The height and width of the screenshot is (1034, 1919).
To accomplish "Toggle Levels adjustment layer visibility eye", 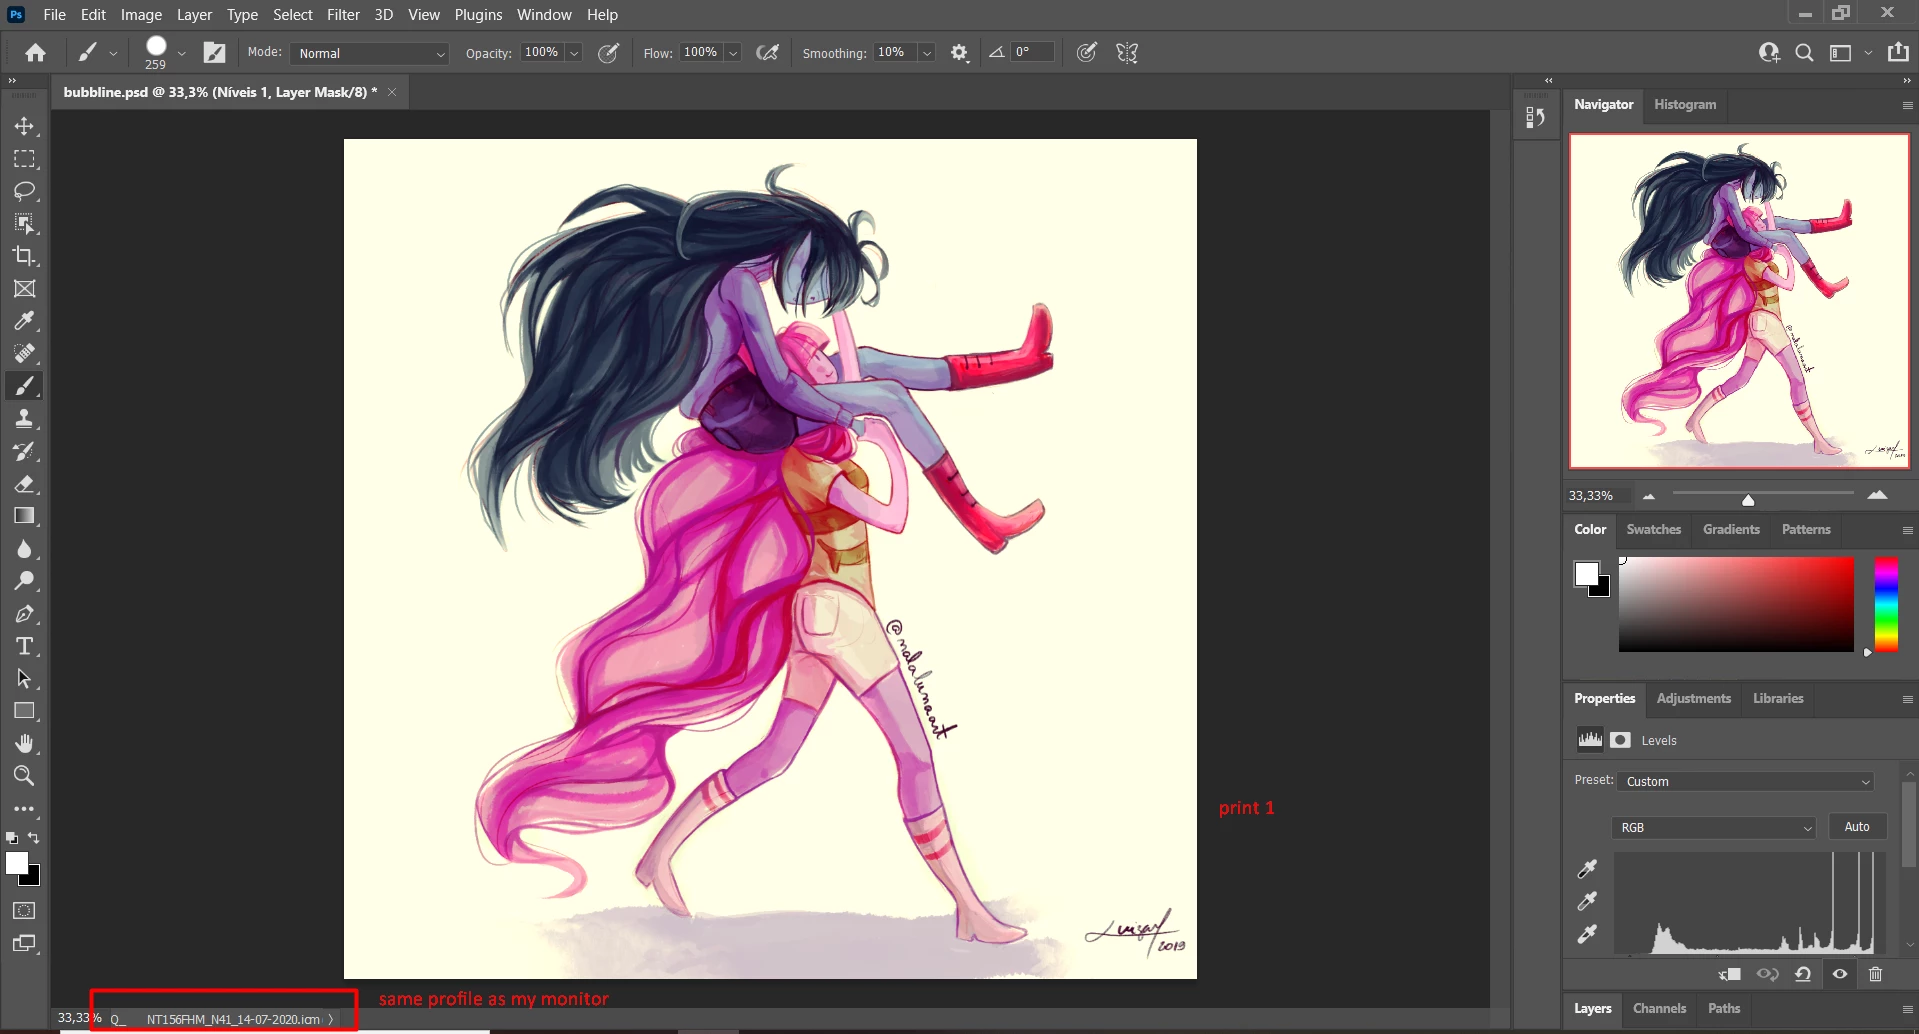I will click(1840, 974).
